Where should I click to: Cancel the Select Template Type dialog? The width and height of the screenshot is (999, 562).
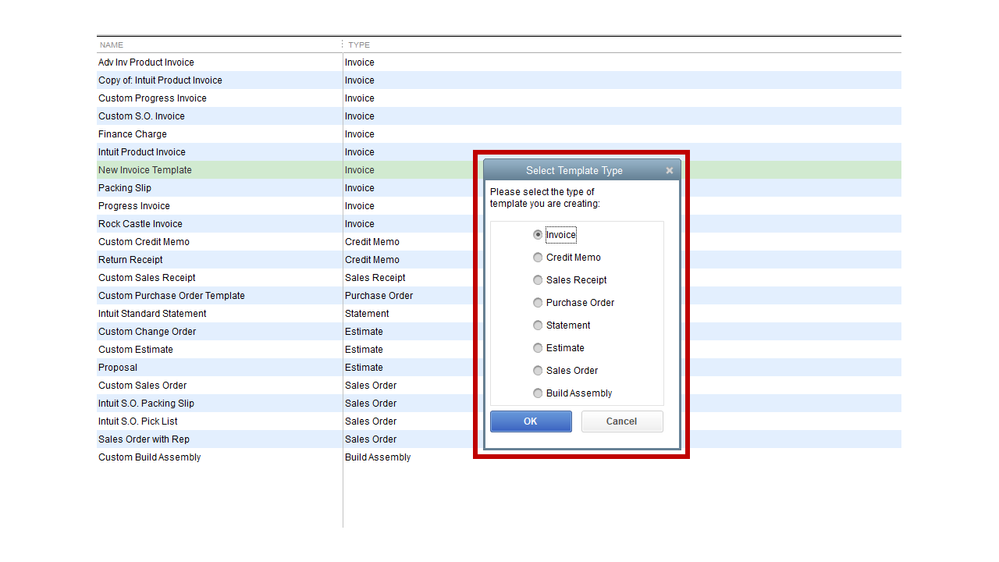click(x=622, y=421)
